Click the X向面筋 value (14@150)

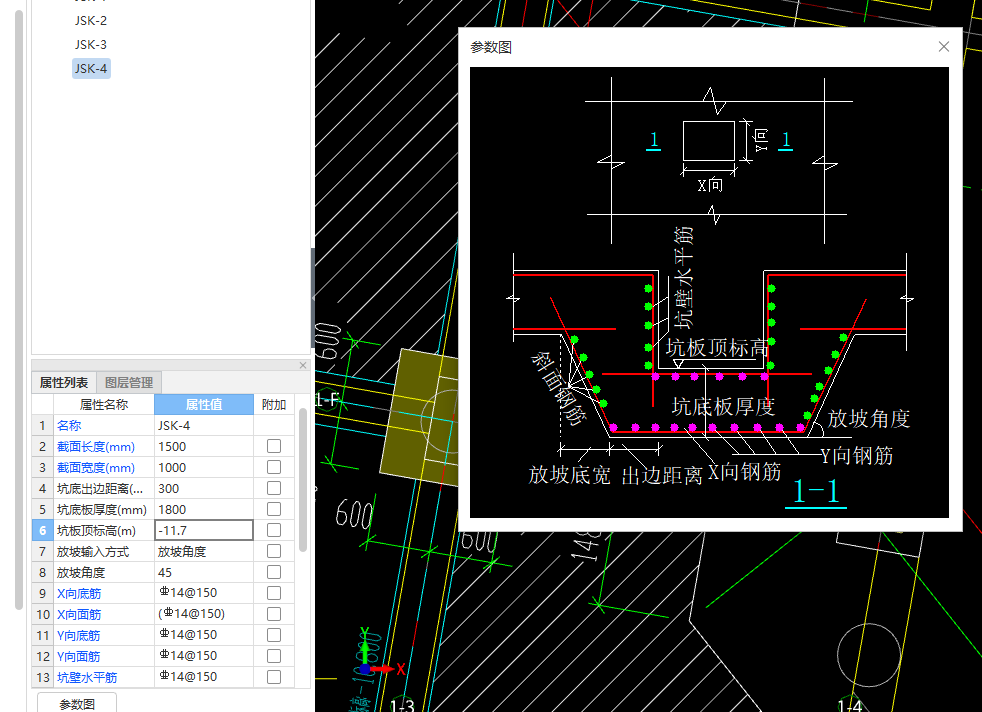(204, 614)
